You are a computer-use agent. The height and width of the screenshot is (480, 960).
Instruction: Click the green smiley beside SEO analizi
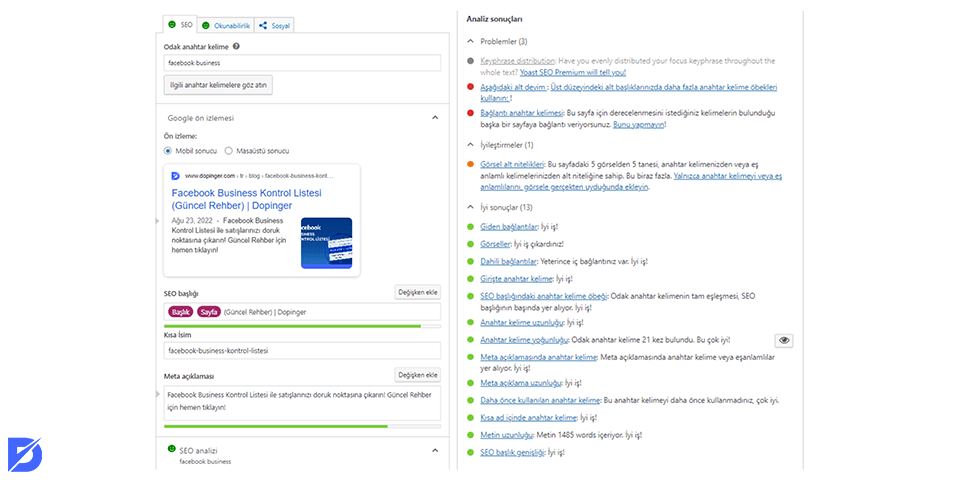click(171, 449)
